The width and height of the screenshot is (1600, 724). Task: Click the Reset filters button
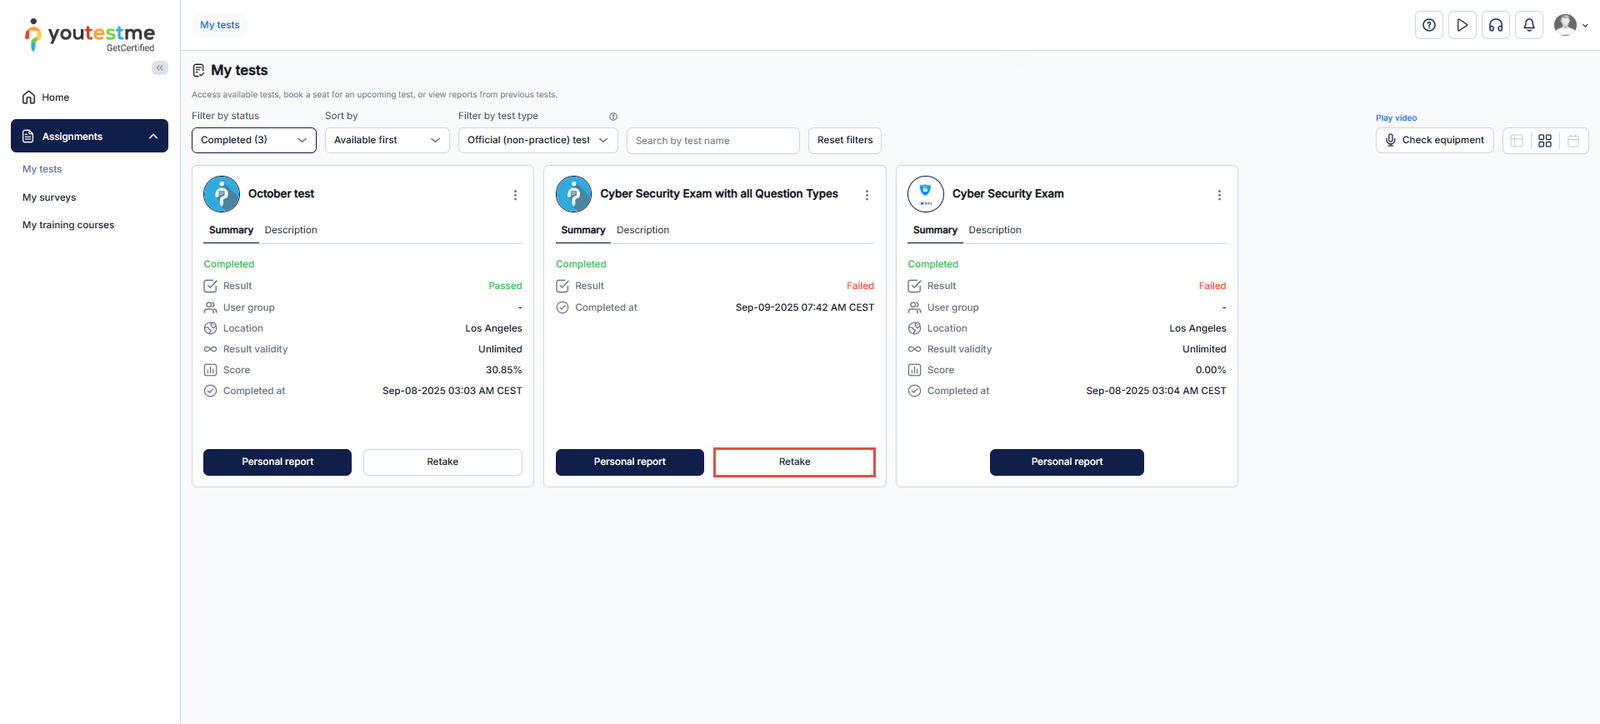[845, 140]
